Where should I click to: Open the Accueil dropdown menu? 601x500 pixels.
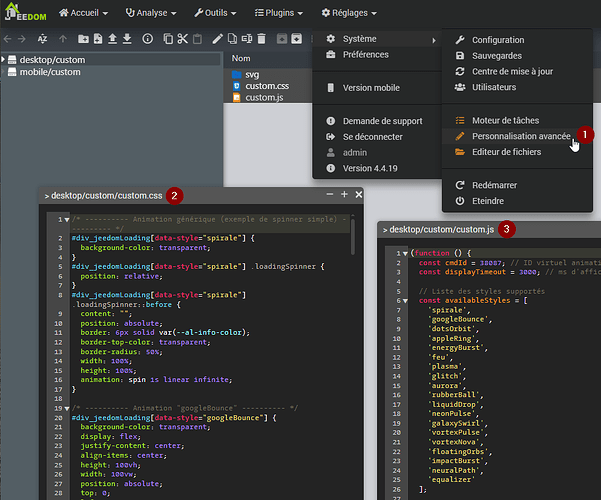click(x=83, y=13)
